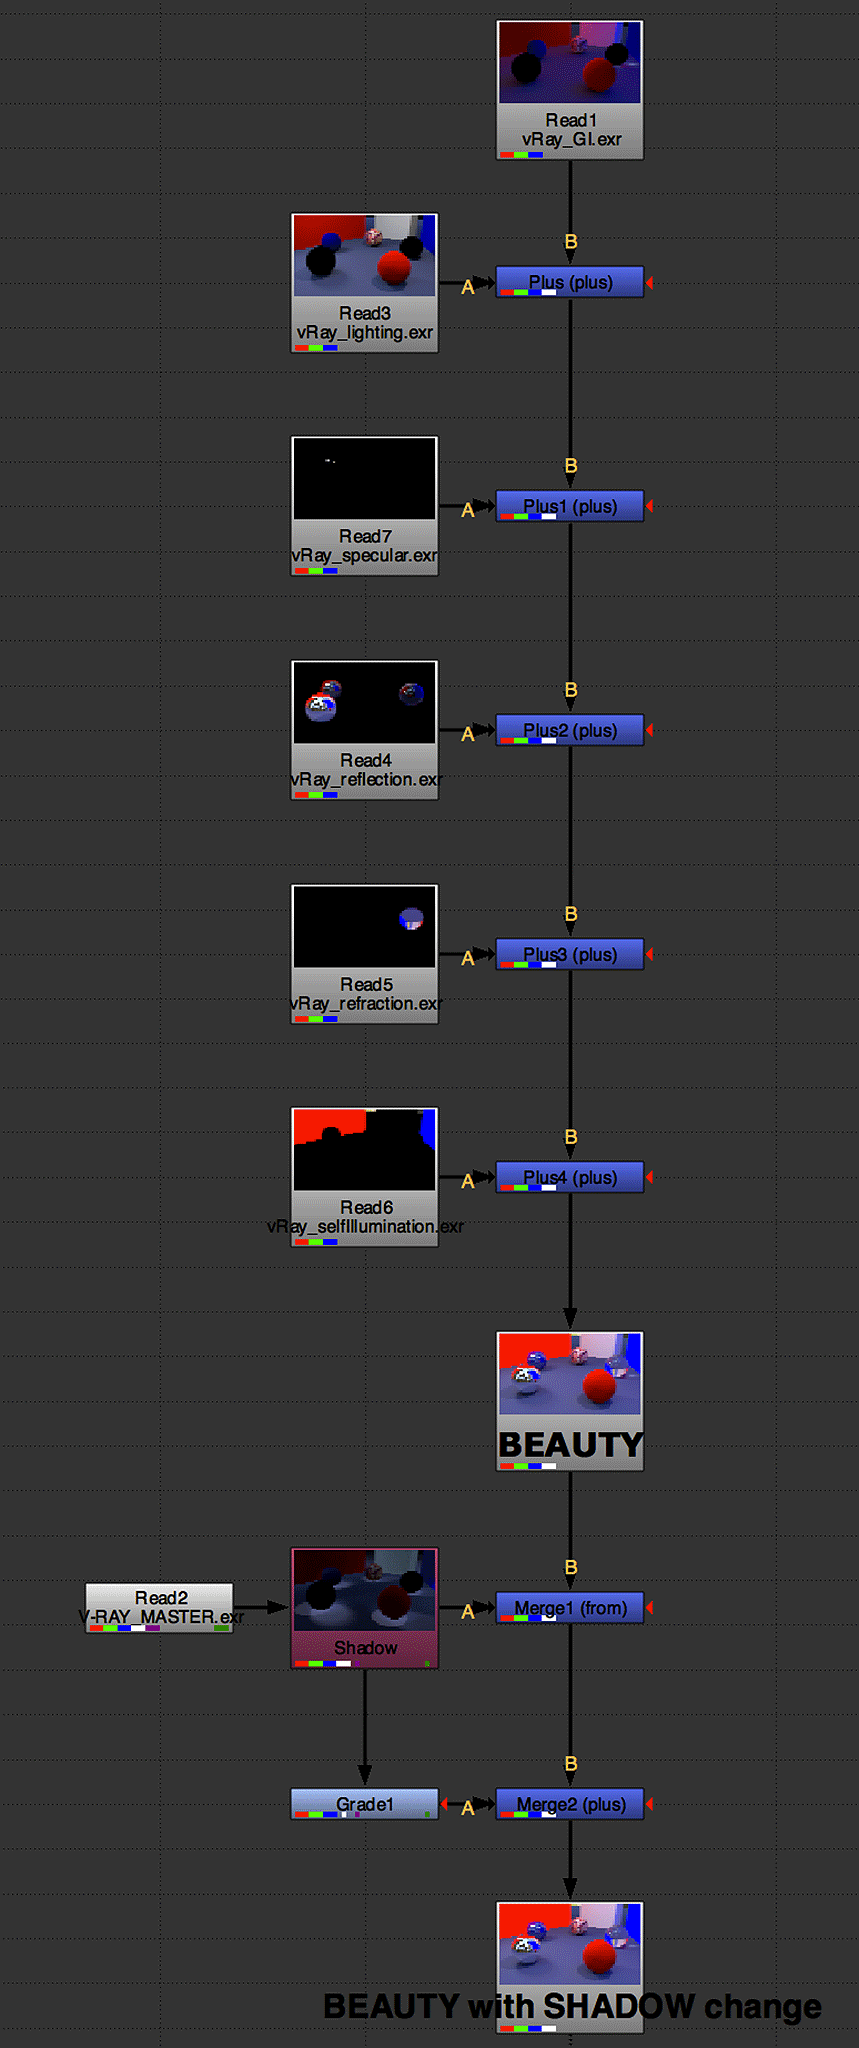Click the Read7 vRay_specular.exr node
Image resolution: width=859 pixels, height=2048 pixels.
(x=364, y=506)
